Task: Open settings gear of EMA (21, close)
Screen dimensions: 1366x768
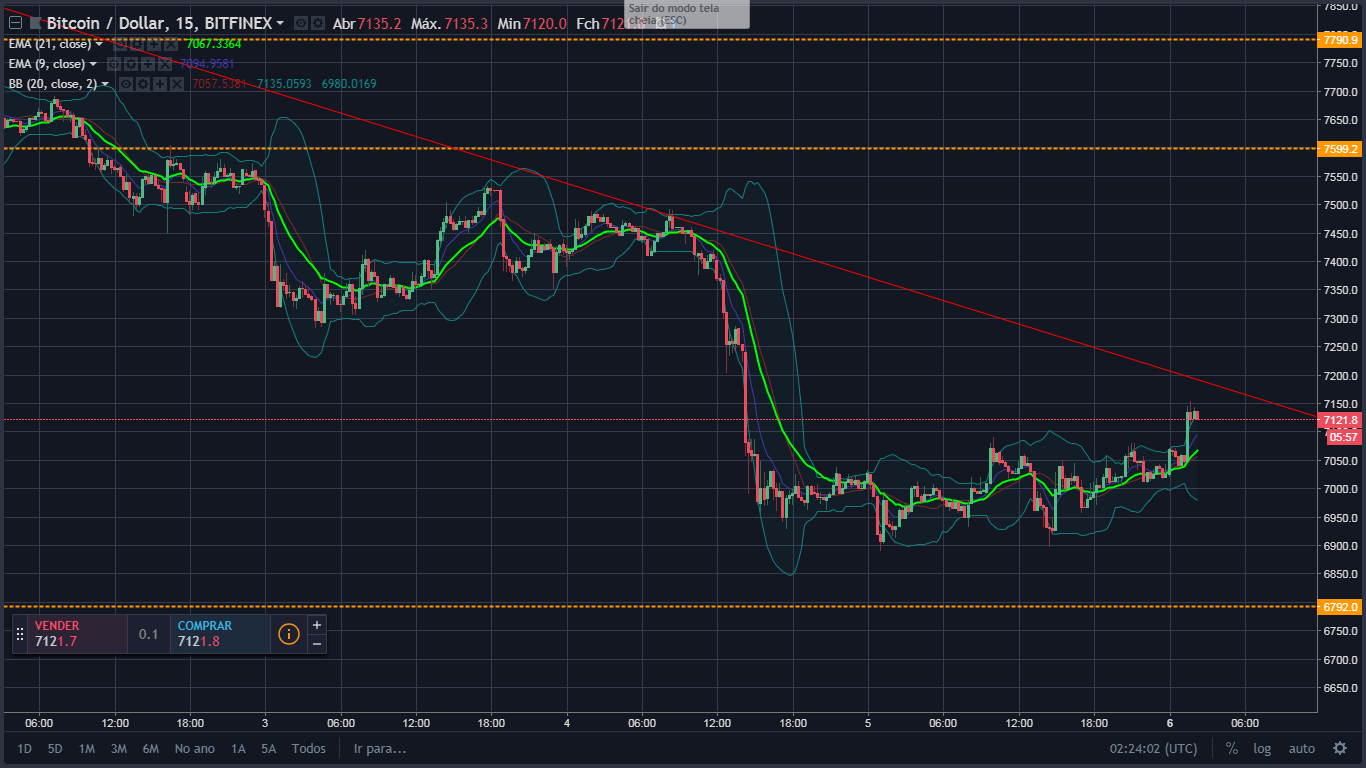Action: [137, 44]
